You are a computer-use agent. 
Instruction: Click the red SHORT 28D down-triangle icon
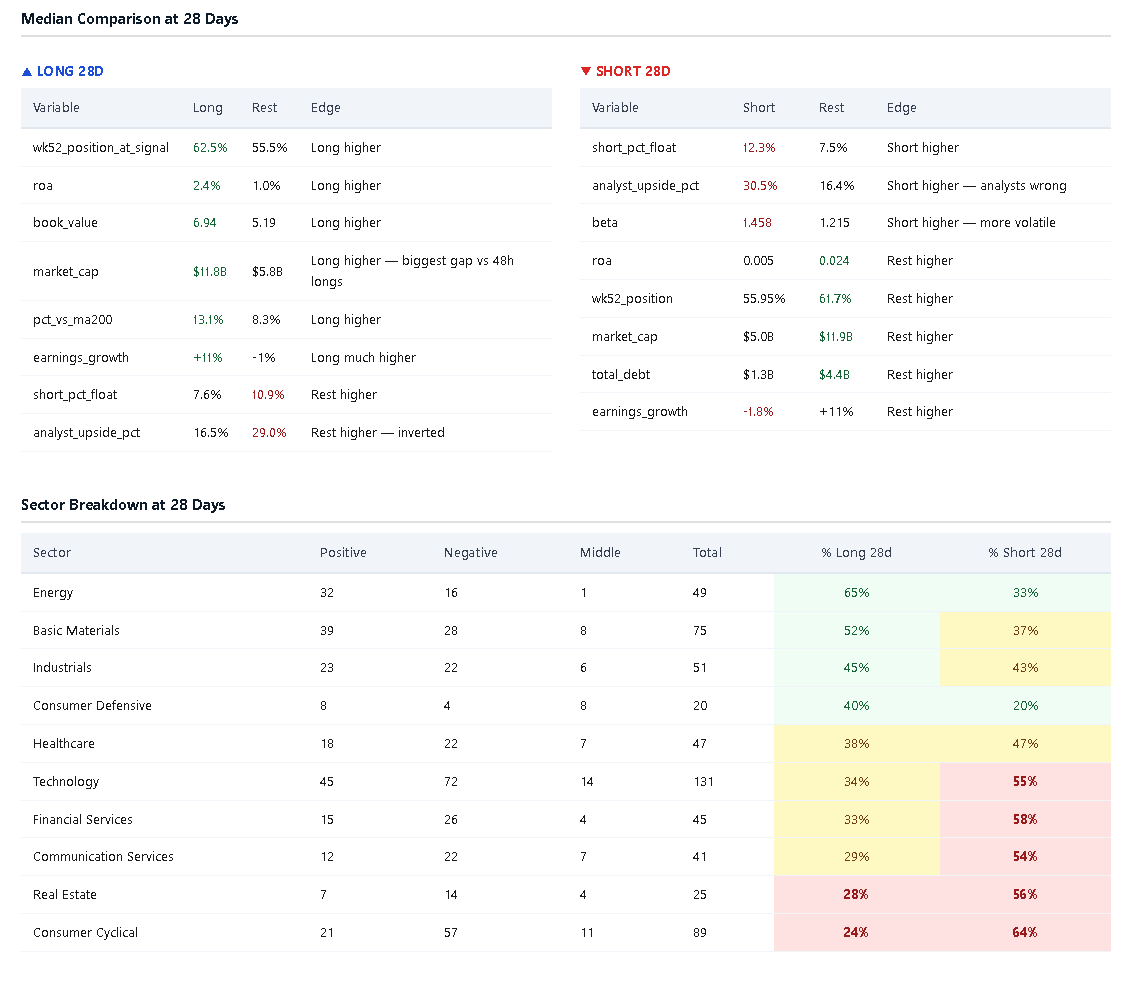point(586,72)
